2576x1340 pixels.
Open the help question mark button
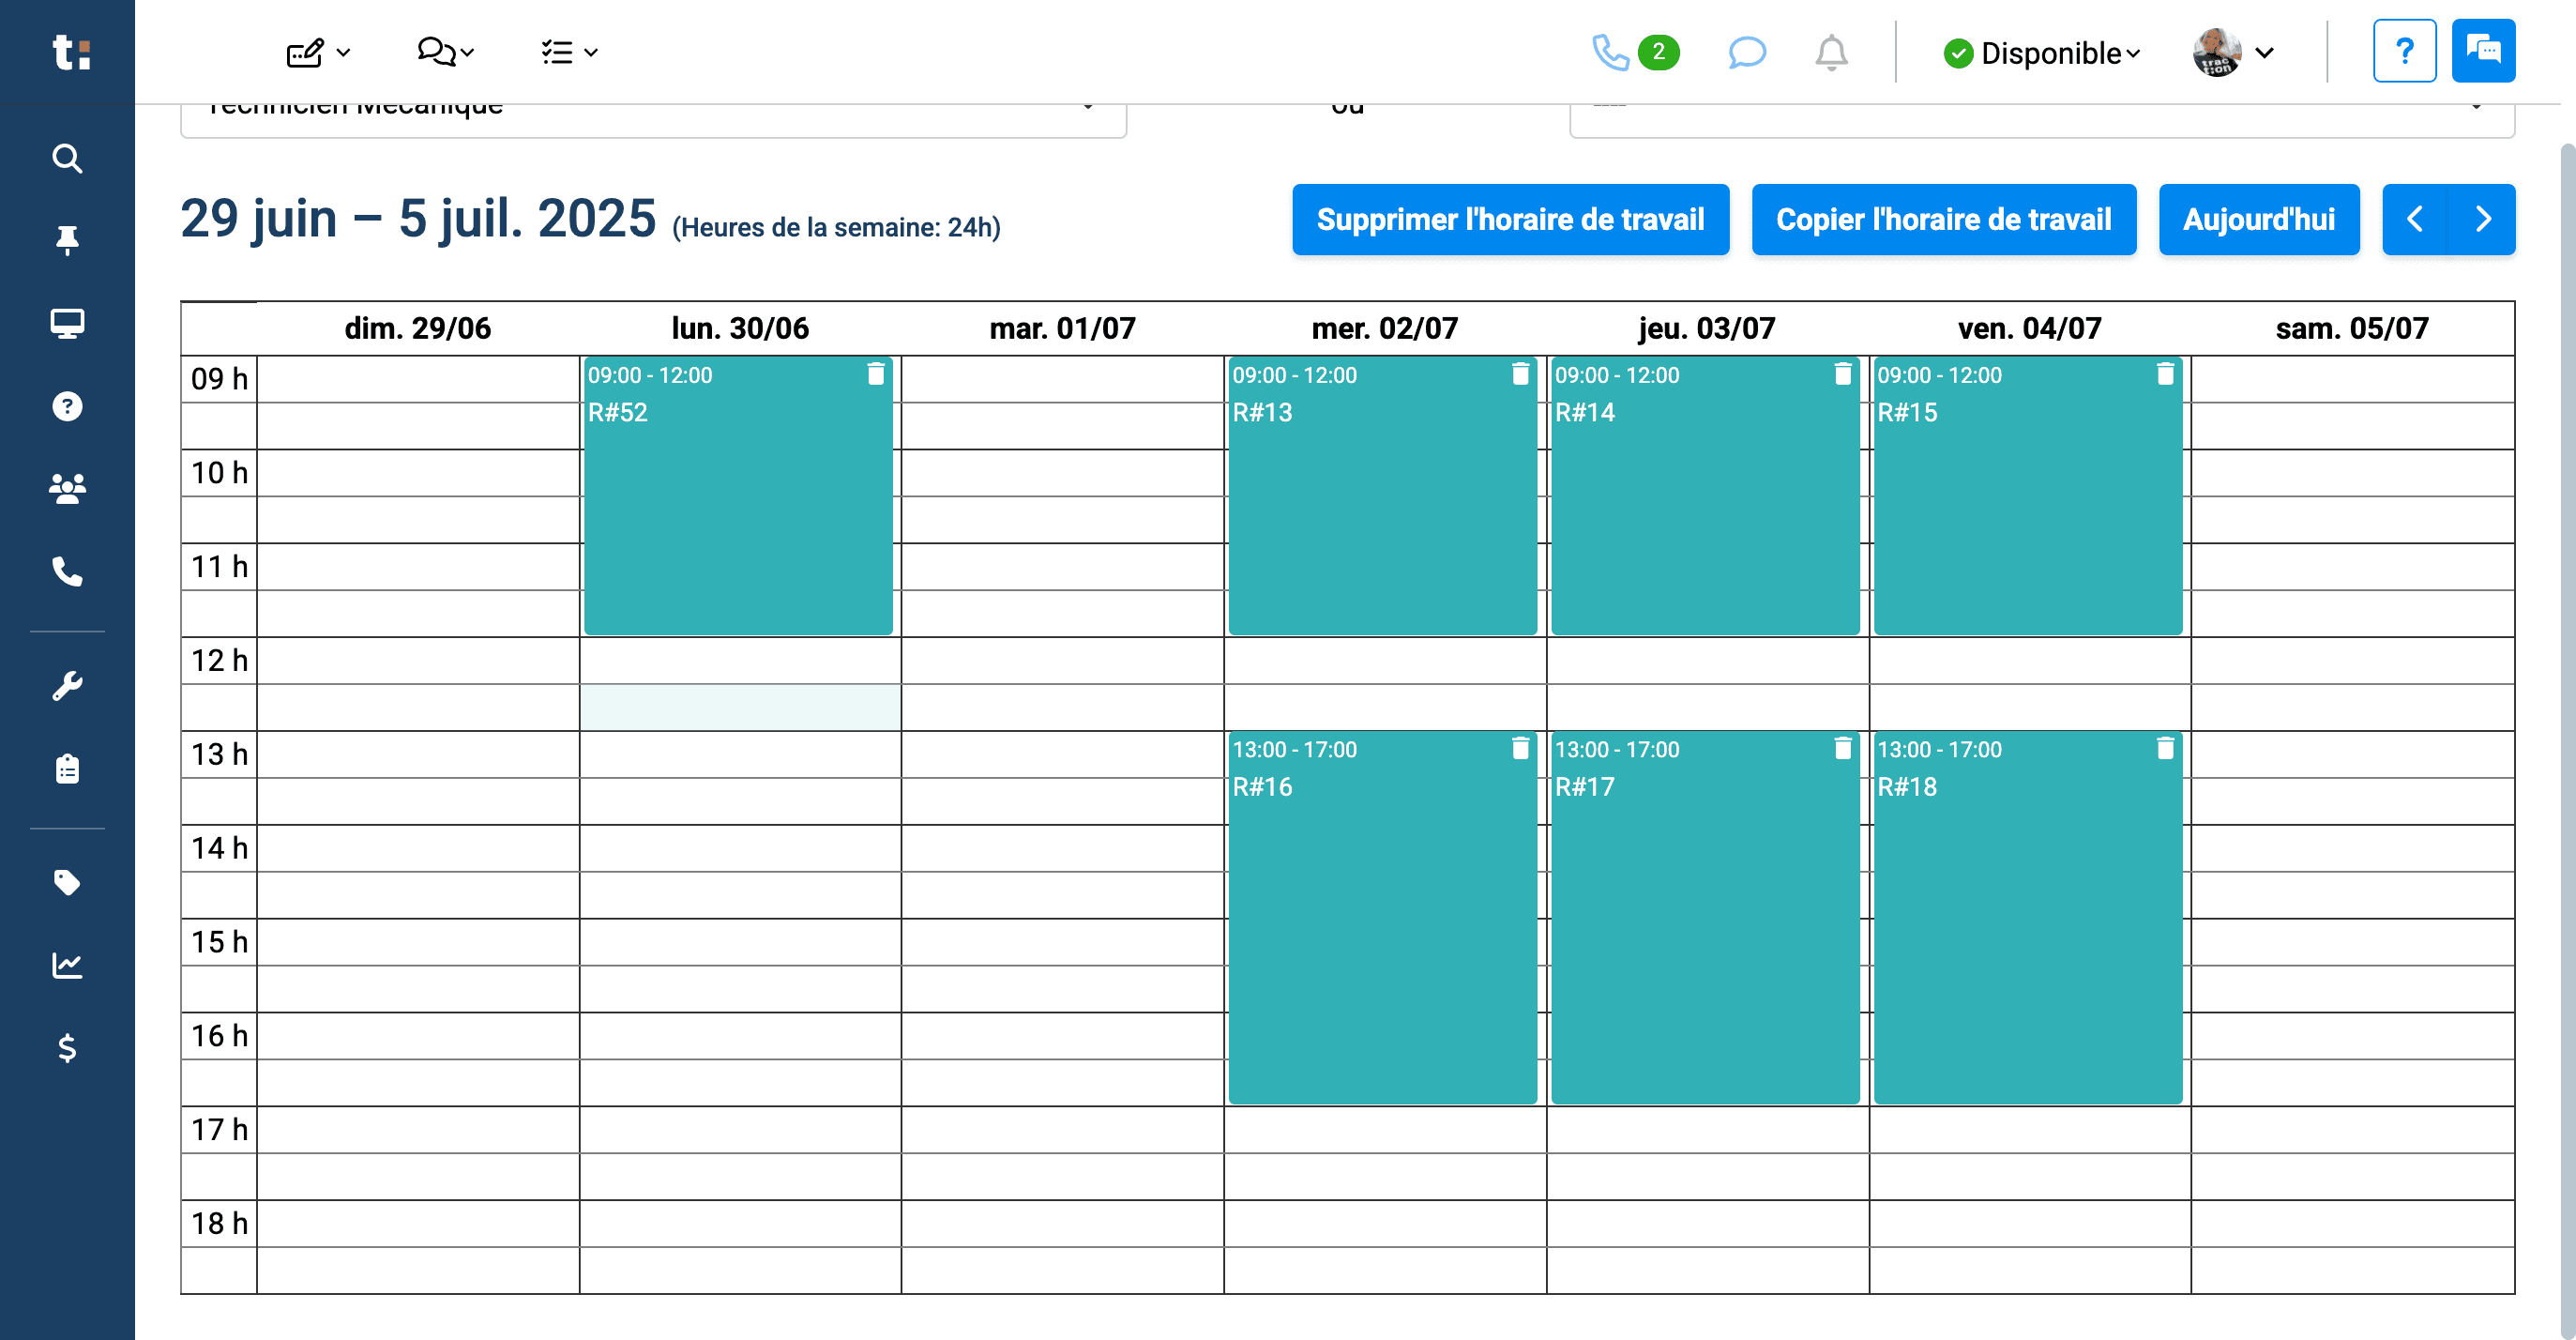click(2404, 51)
